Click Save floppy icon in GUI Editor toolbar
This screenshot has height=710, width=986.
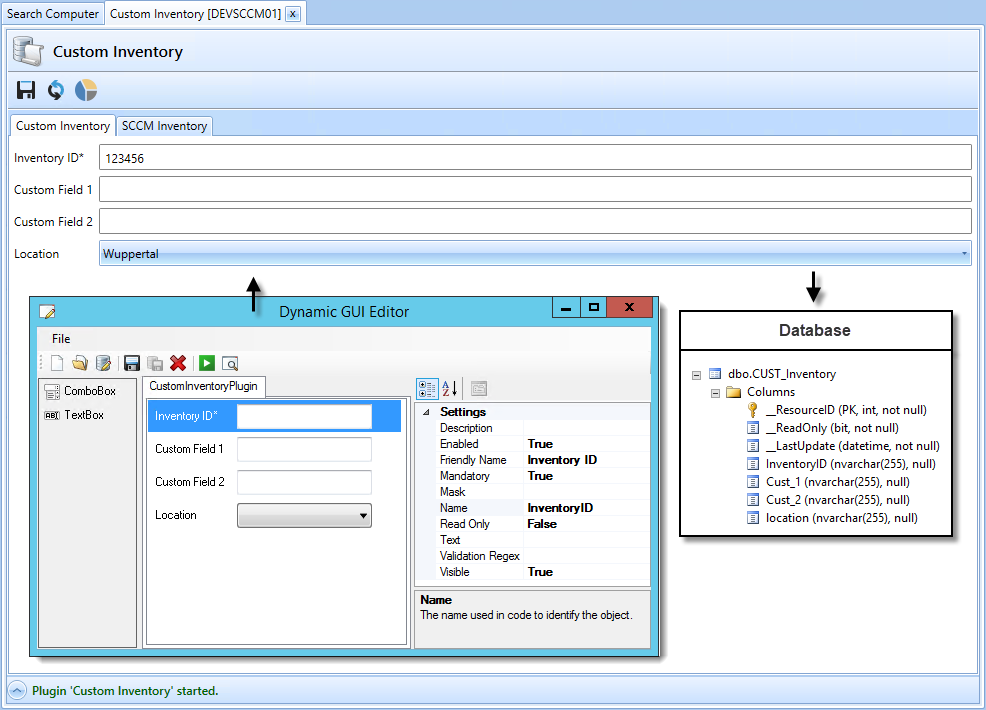click(131, 363)
